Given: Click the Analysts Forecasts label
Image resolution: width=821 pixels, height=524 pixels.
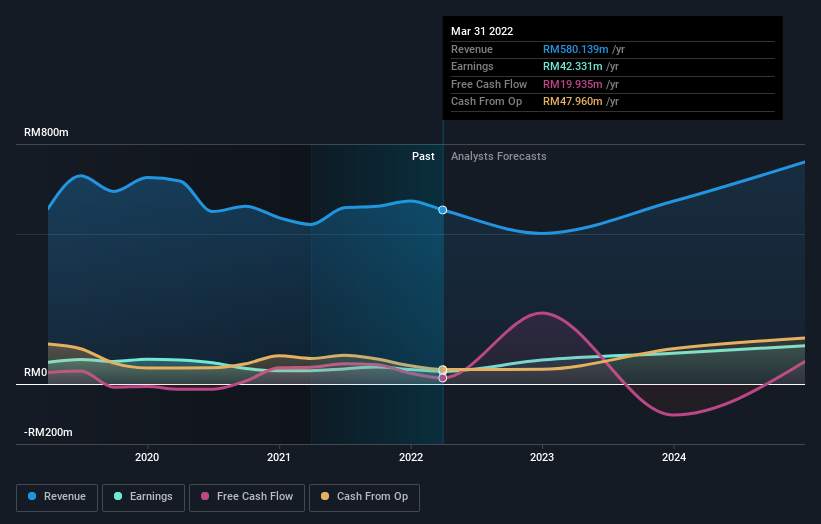Looking at the screenshot, I should [x=498, y=156].
